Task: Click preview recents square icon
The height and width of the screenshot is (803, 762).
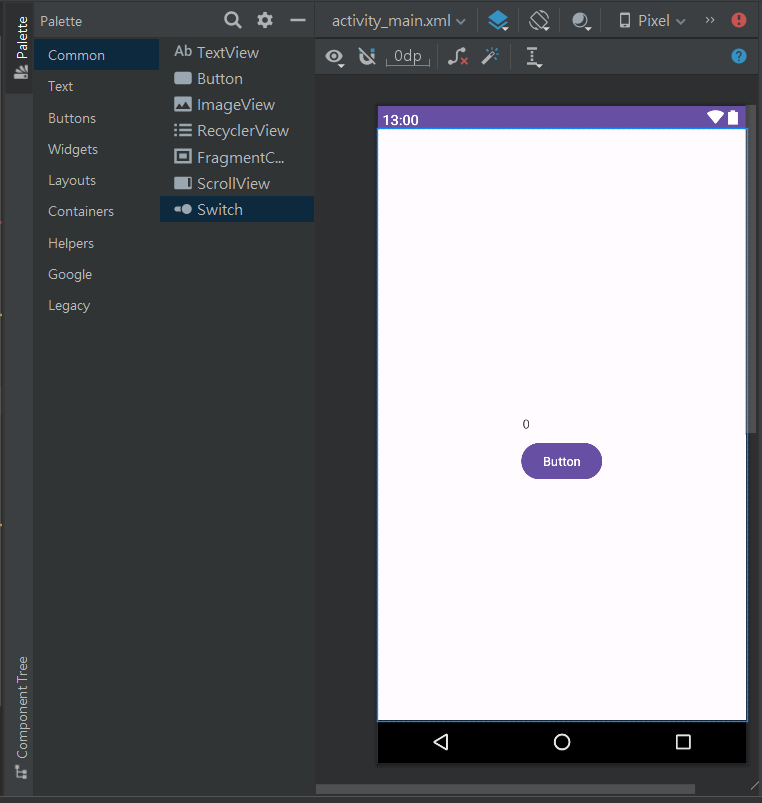Action: [x=683, y=742]
